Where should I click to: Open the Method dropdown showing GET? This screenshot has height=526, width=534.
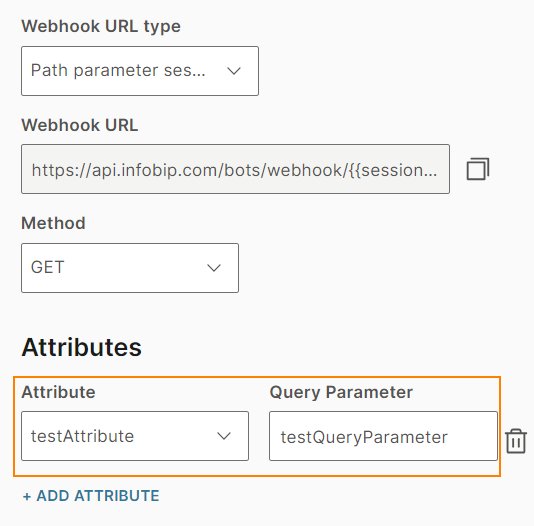(x=130, y=268)
